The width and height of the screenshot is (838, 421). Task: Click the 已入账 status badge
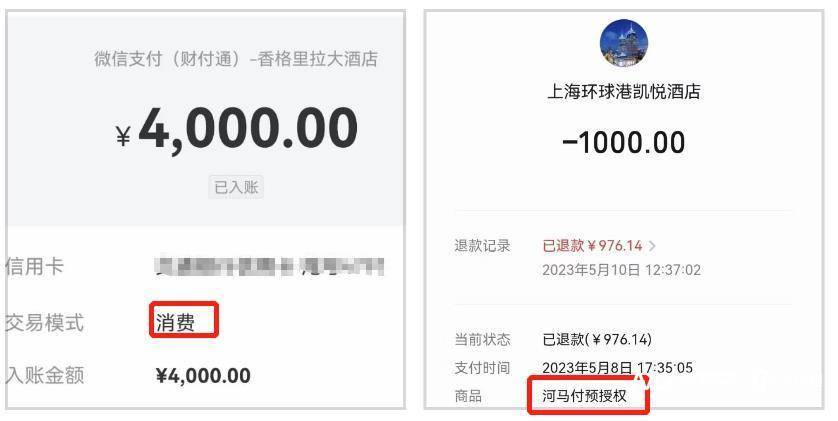[236, 187]
